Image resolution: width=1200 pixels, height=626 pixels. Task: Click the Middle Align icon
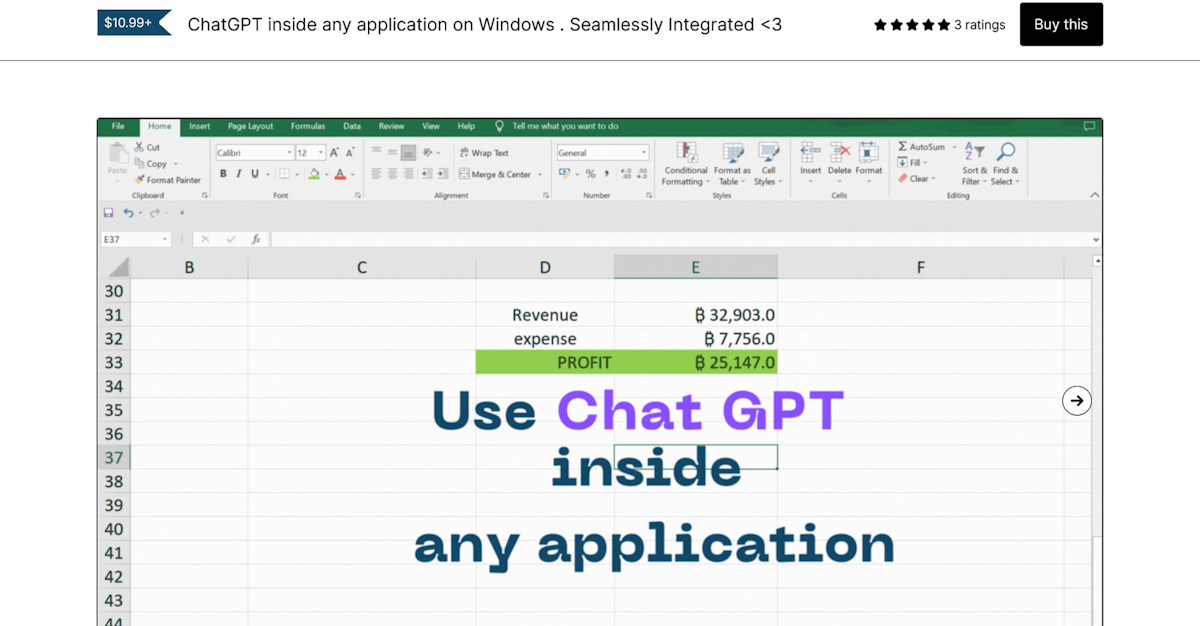(x=392, y=153)
